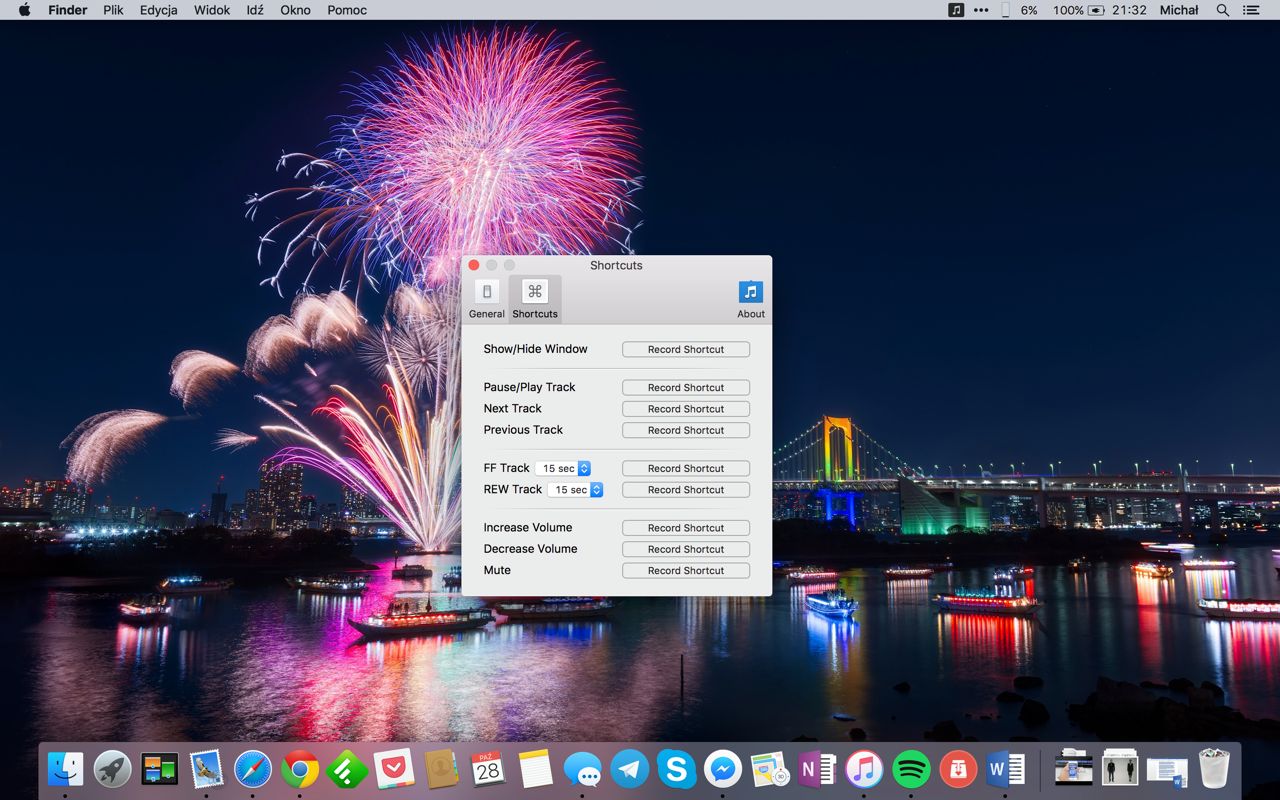
Task: Launch Safari from the Dock
Action: 253,769
